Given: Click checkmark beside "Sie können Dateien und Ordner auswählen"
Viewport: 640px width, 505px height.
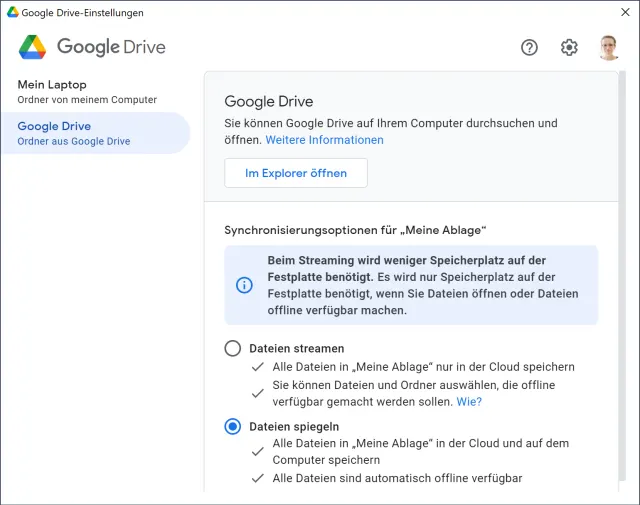Looking at the screenshot, I should point(258,393).
